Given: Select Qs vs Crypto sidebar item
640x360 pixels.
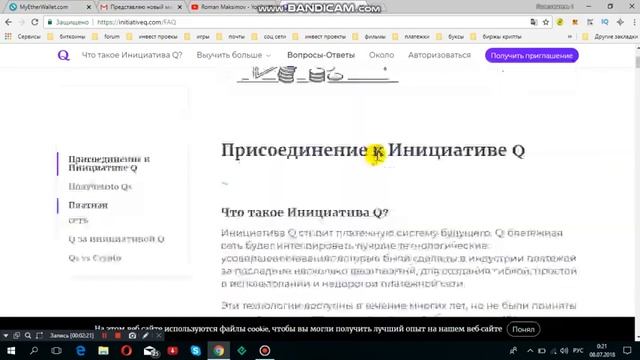Looking at the screenshot, I should 95,258.
